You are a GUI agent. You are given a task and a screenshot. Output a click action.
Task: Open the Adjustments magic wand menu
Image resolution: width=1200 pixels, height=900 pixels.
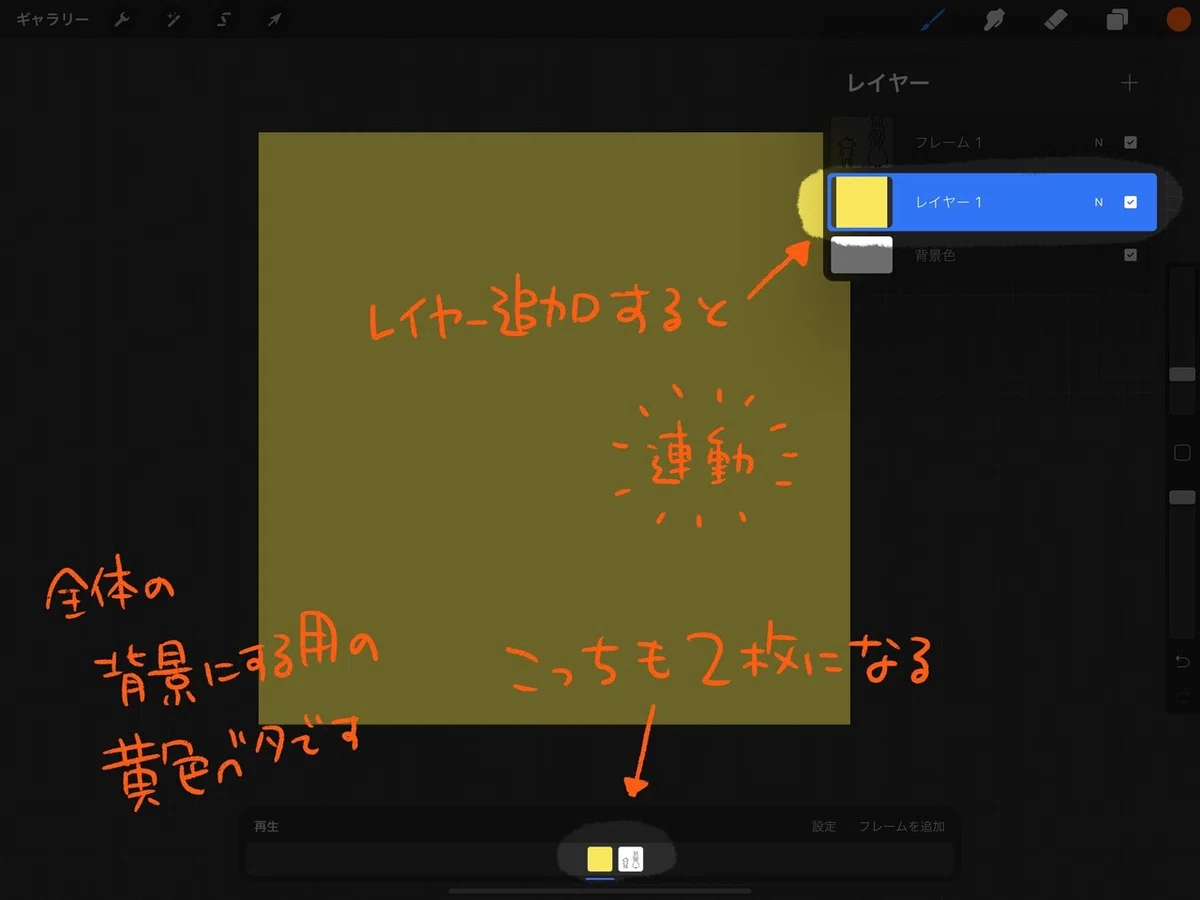[x=173, y=20]
